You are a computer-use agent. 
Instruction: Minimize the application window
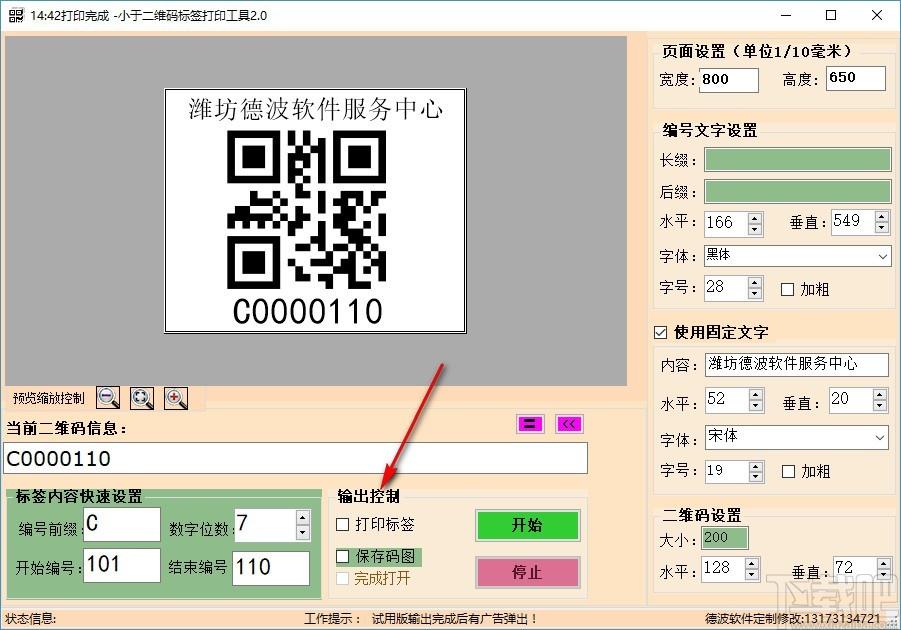(786, 16)
